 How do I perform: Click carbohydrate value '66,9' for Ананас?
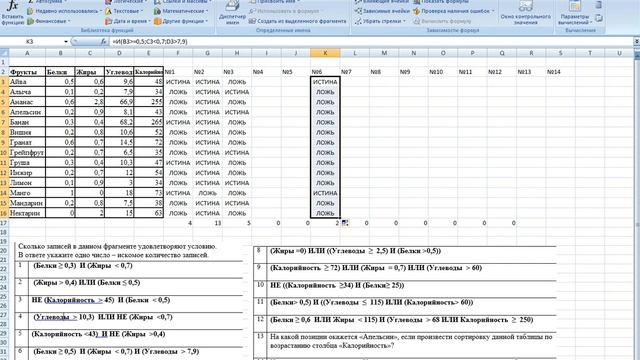(x=119, y=102)
